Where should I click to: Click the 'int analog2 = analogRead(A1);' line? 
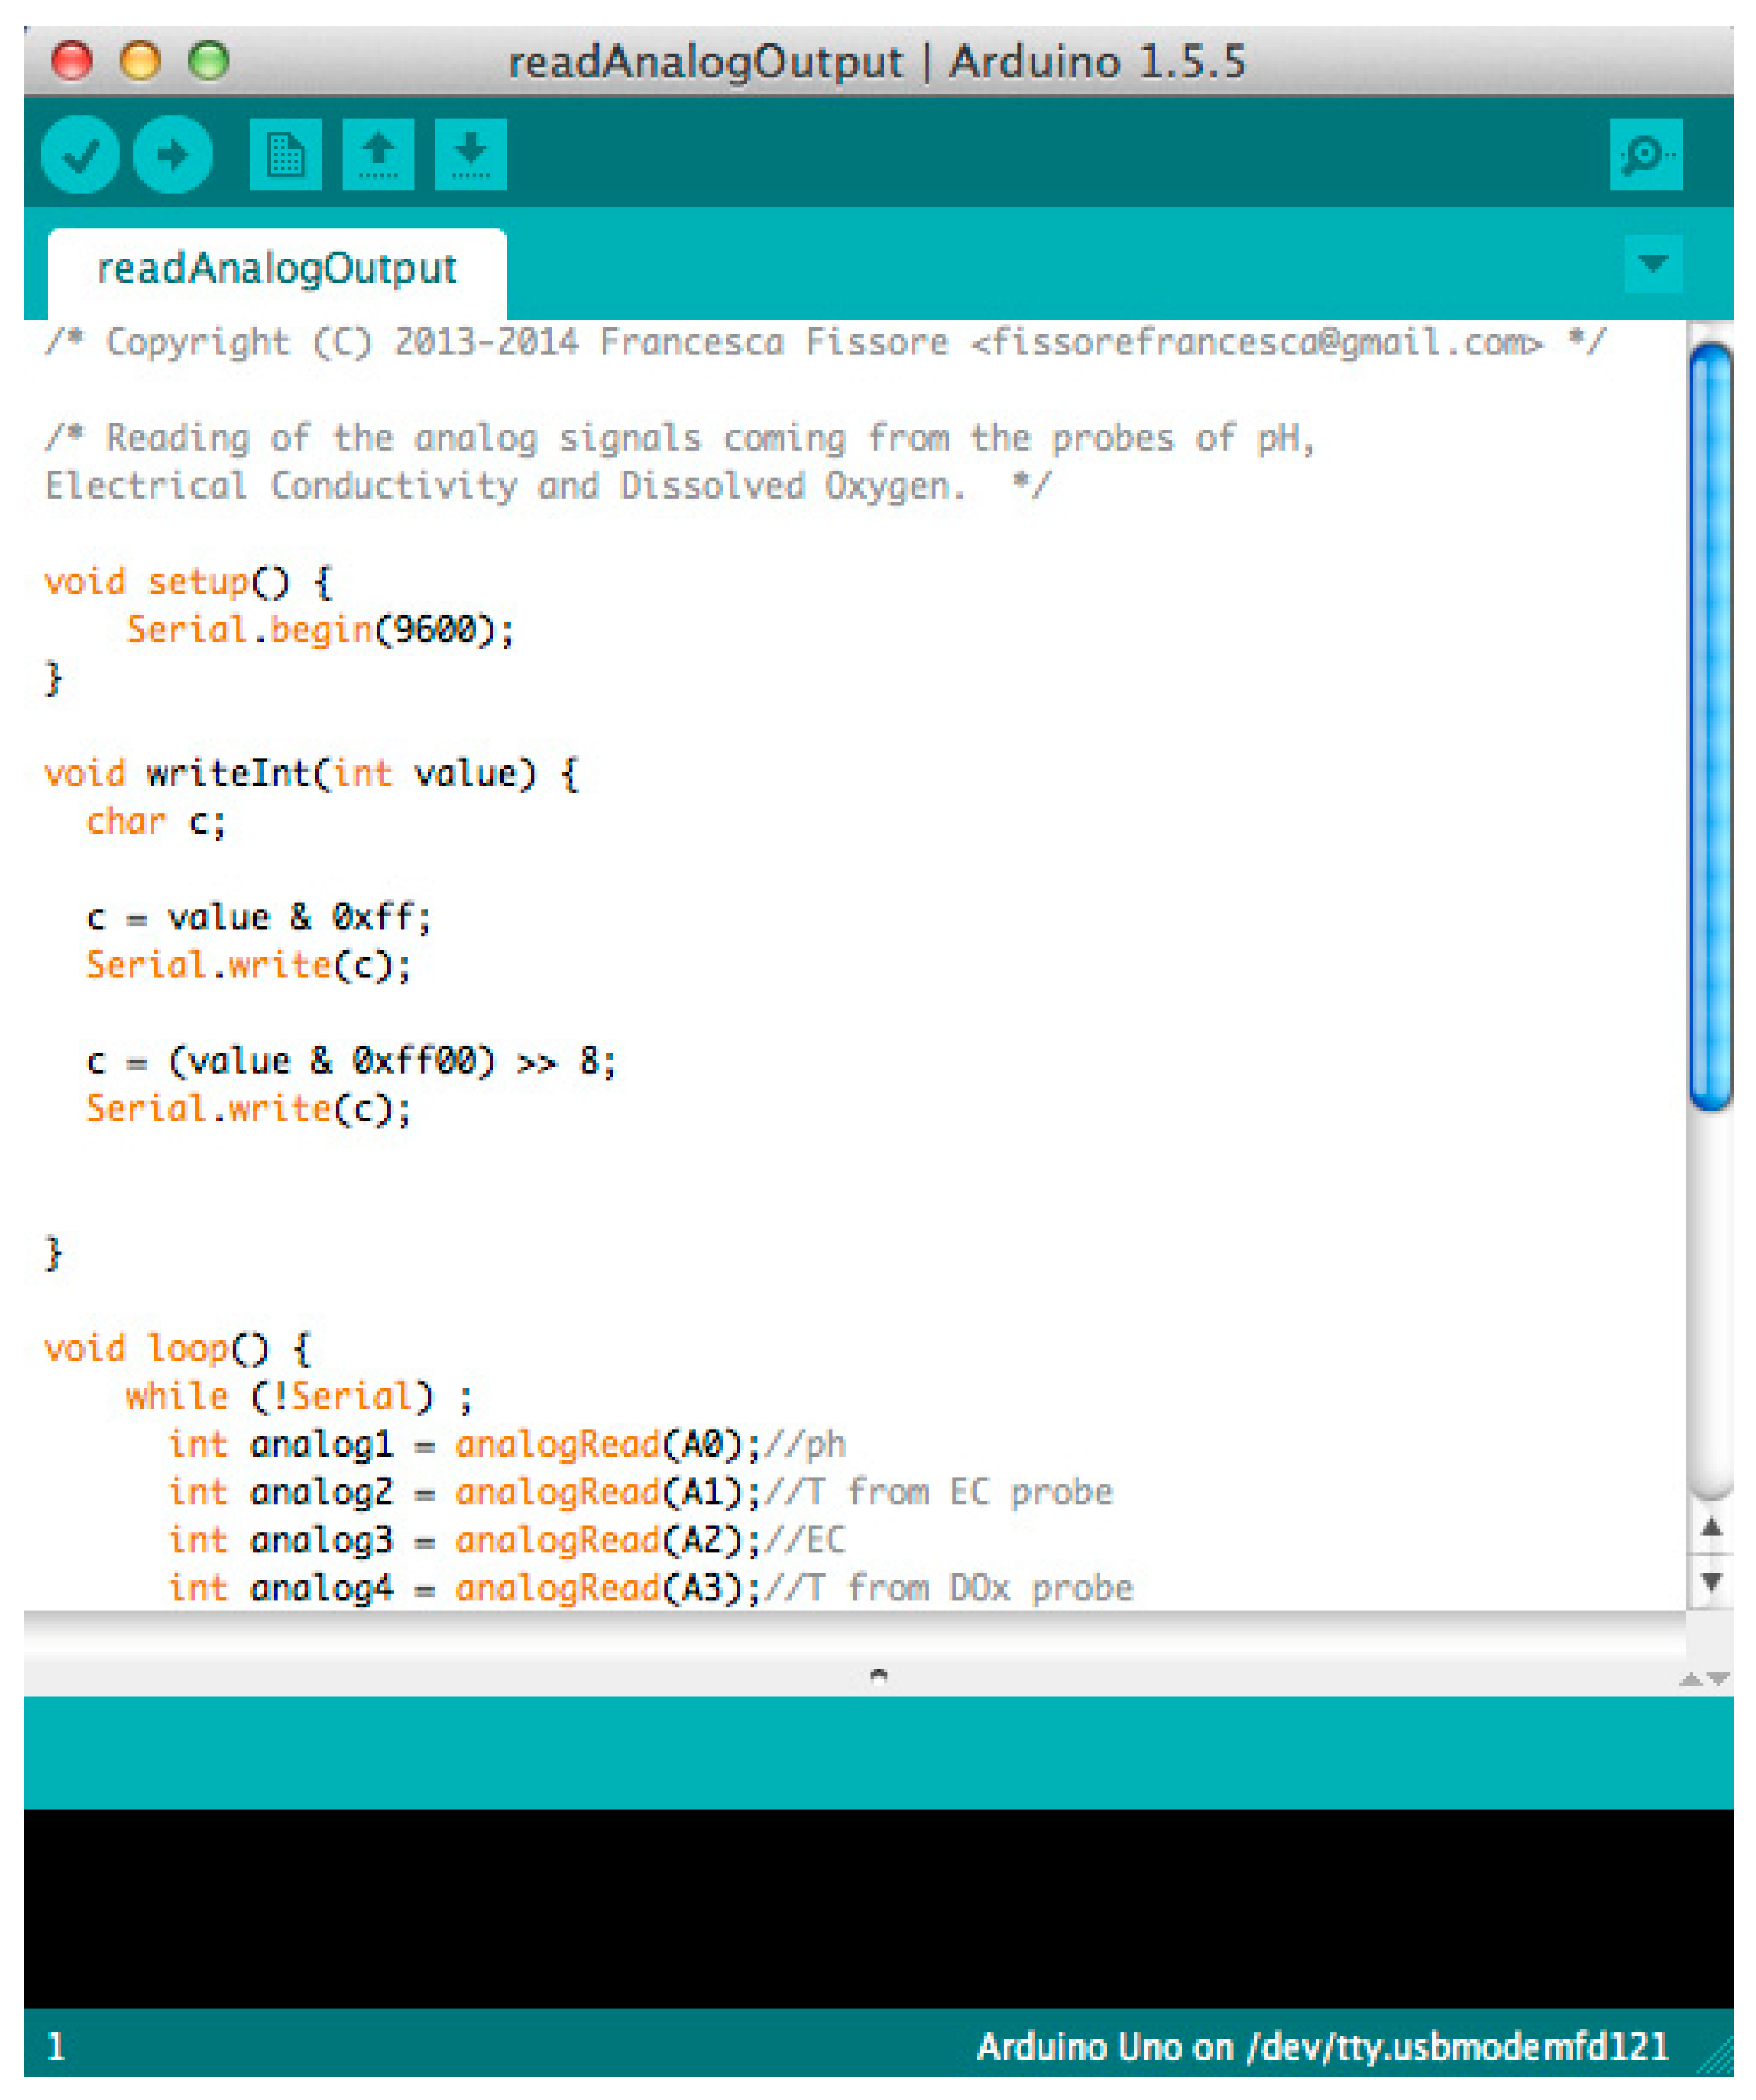(465, 1493)
